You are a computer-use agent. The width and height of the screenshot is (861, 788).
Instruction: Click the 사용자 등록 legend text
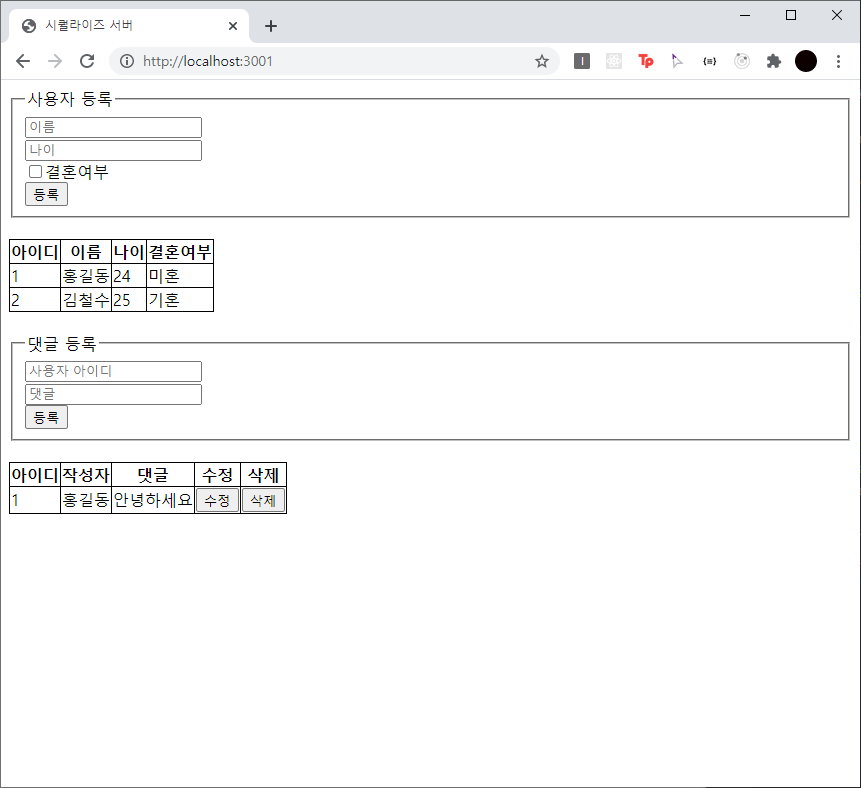[70, 99]
